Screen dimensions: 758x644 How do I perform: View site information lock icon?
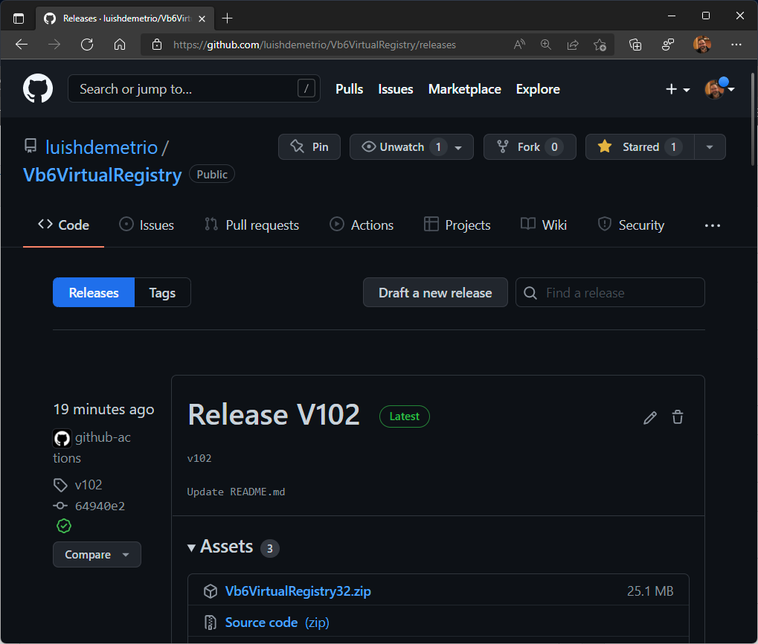pos(157,44)
